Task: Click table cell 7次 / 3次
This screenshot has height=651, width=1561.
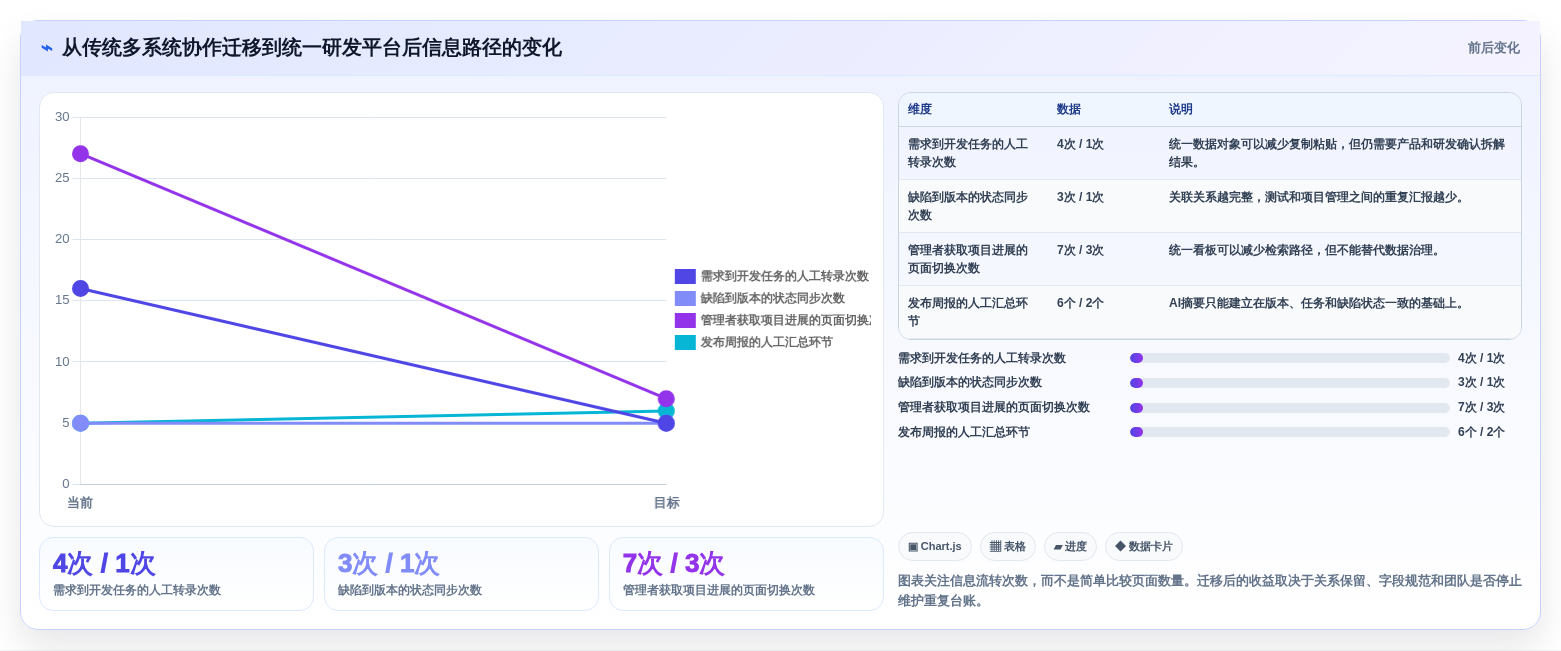Action: pyautogui.click(x=1080, y=250)
